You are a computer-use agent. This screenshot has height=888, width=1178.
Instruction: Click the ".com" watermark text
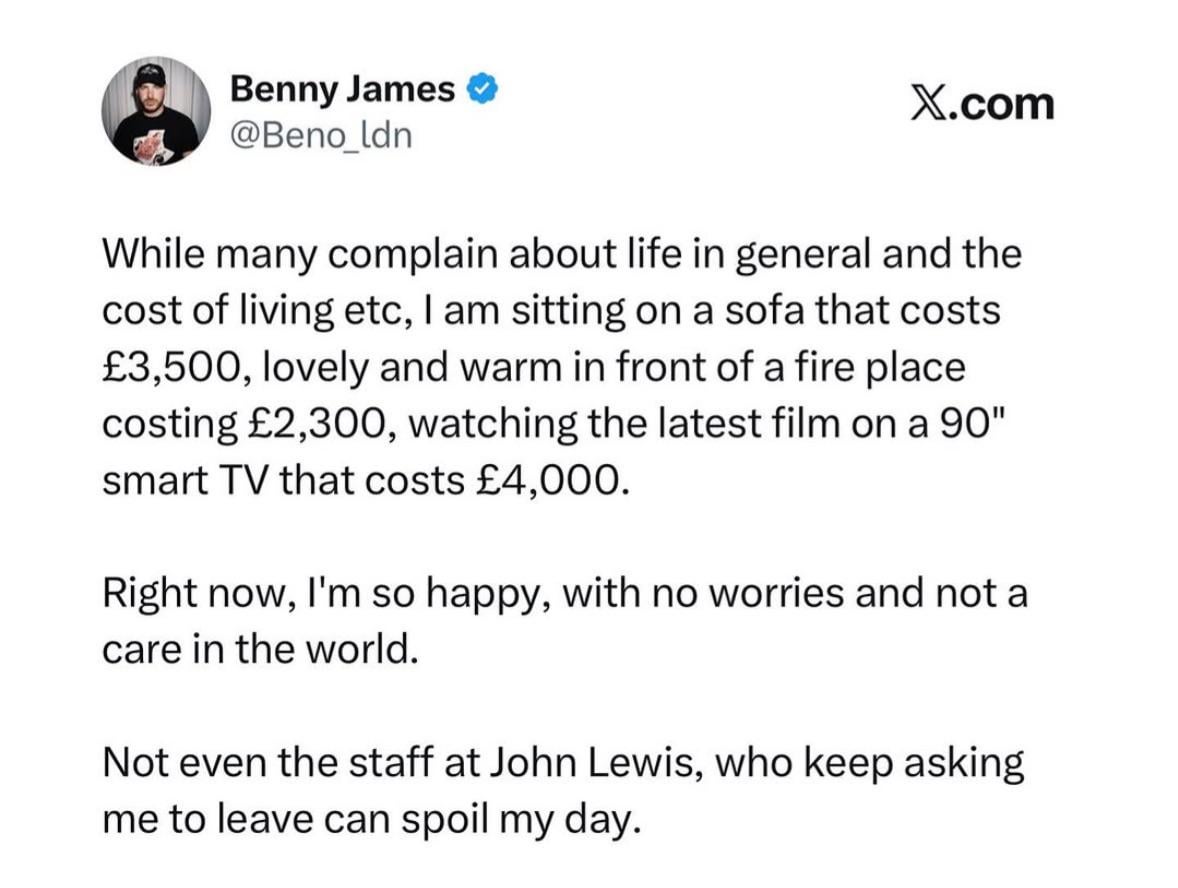[x=1003, y=103]
